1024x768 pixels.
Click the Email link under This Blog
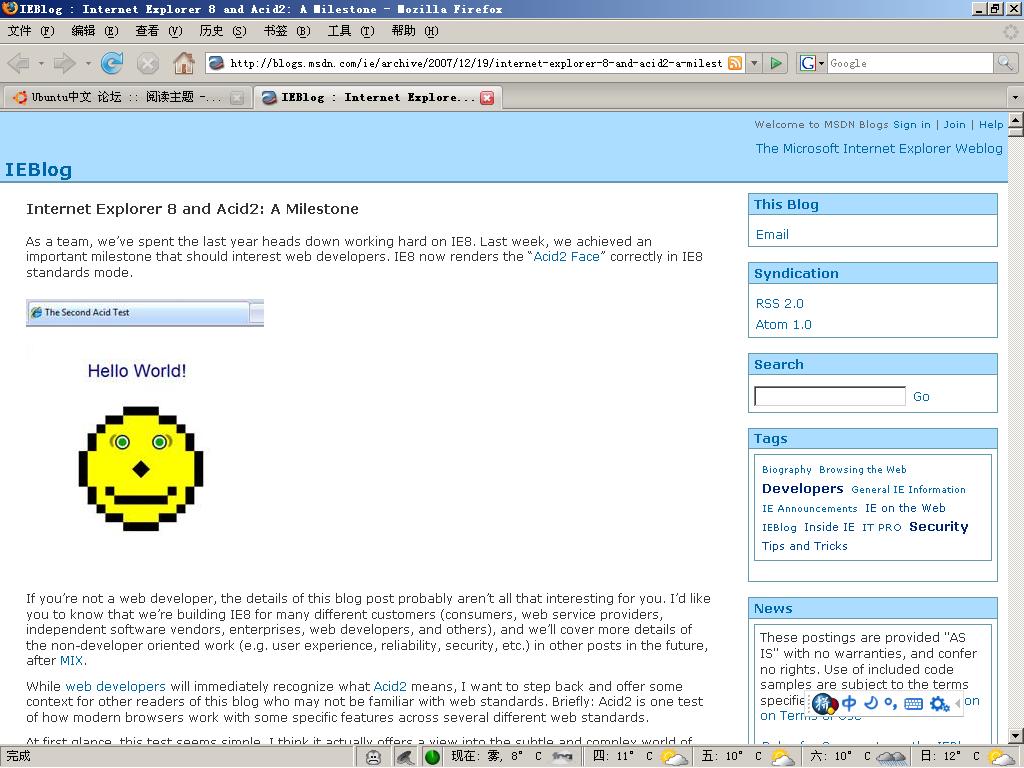coord(772,234)
